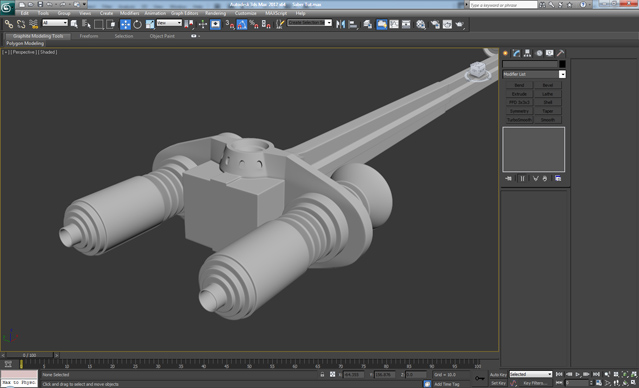Open the selection filter All dropdown
Viewport: 639px width, 388px height.
[x=55, y=23]
